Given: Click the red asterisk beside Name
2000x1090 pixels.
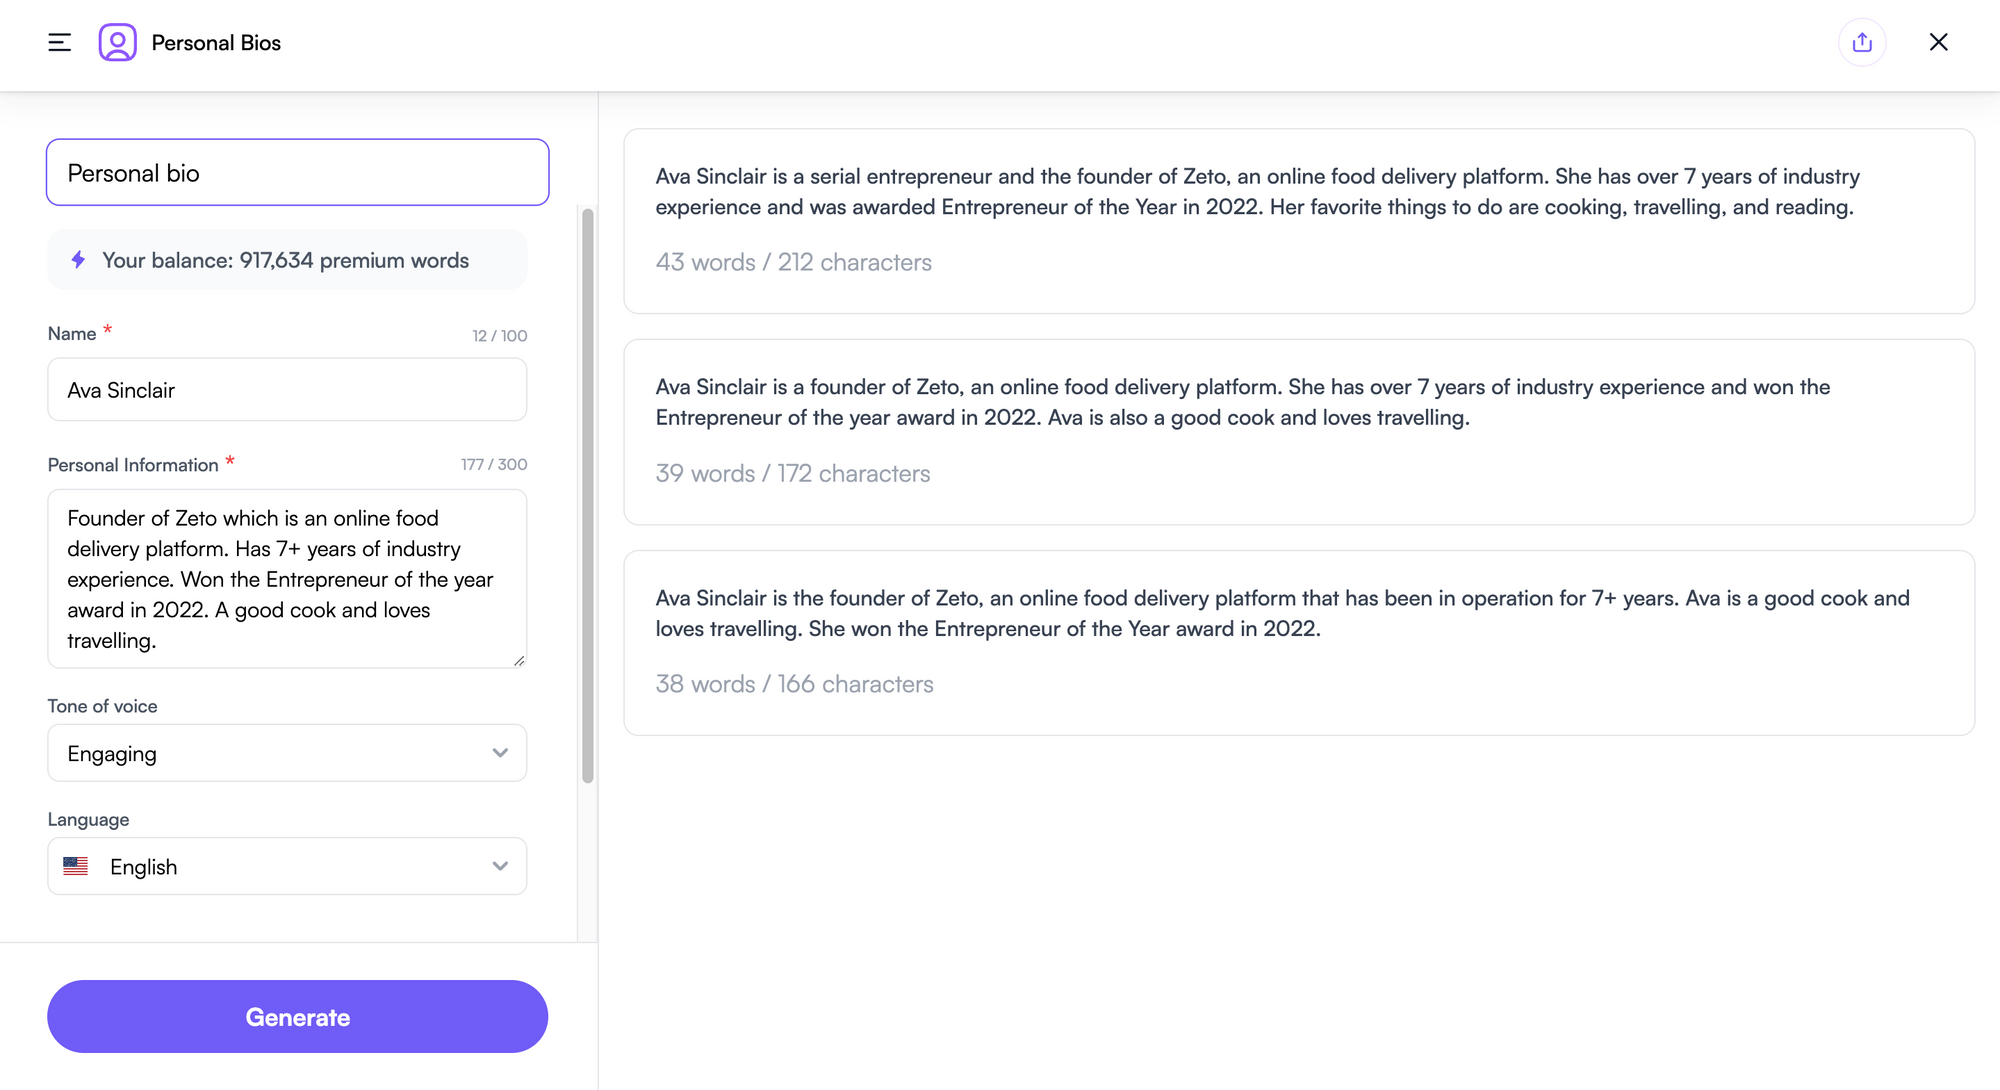Looking at the screenshot, I should point(107,329).
